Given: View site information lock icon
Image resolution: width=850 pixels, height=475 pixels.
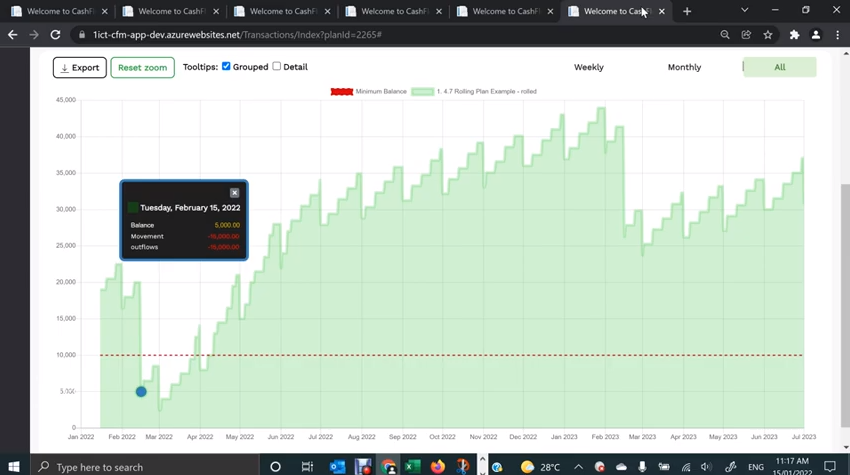Looking at the screenshot, I should 82,35.
